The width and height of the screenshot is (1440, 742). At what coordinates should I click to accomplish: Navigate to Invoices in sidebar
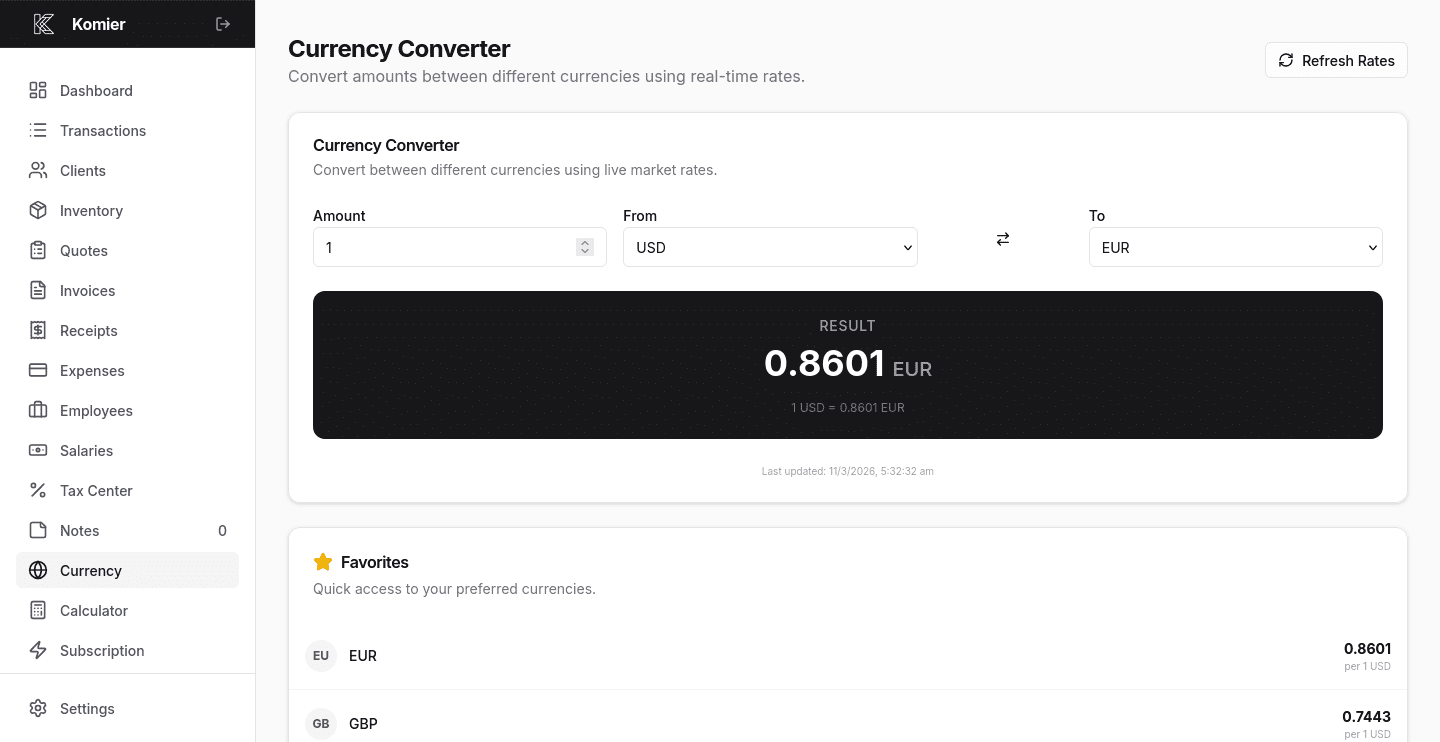coord(87,291)
